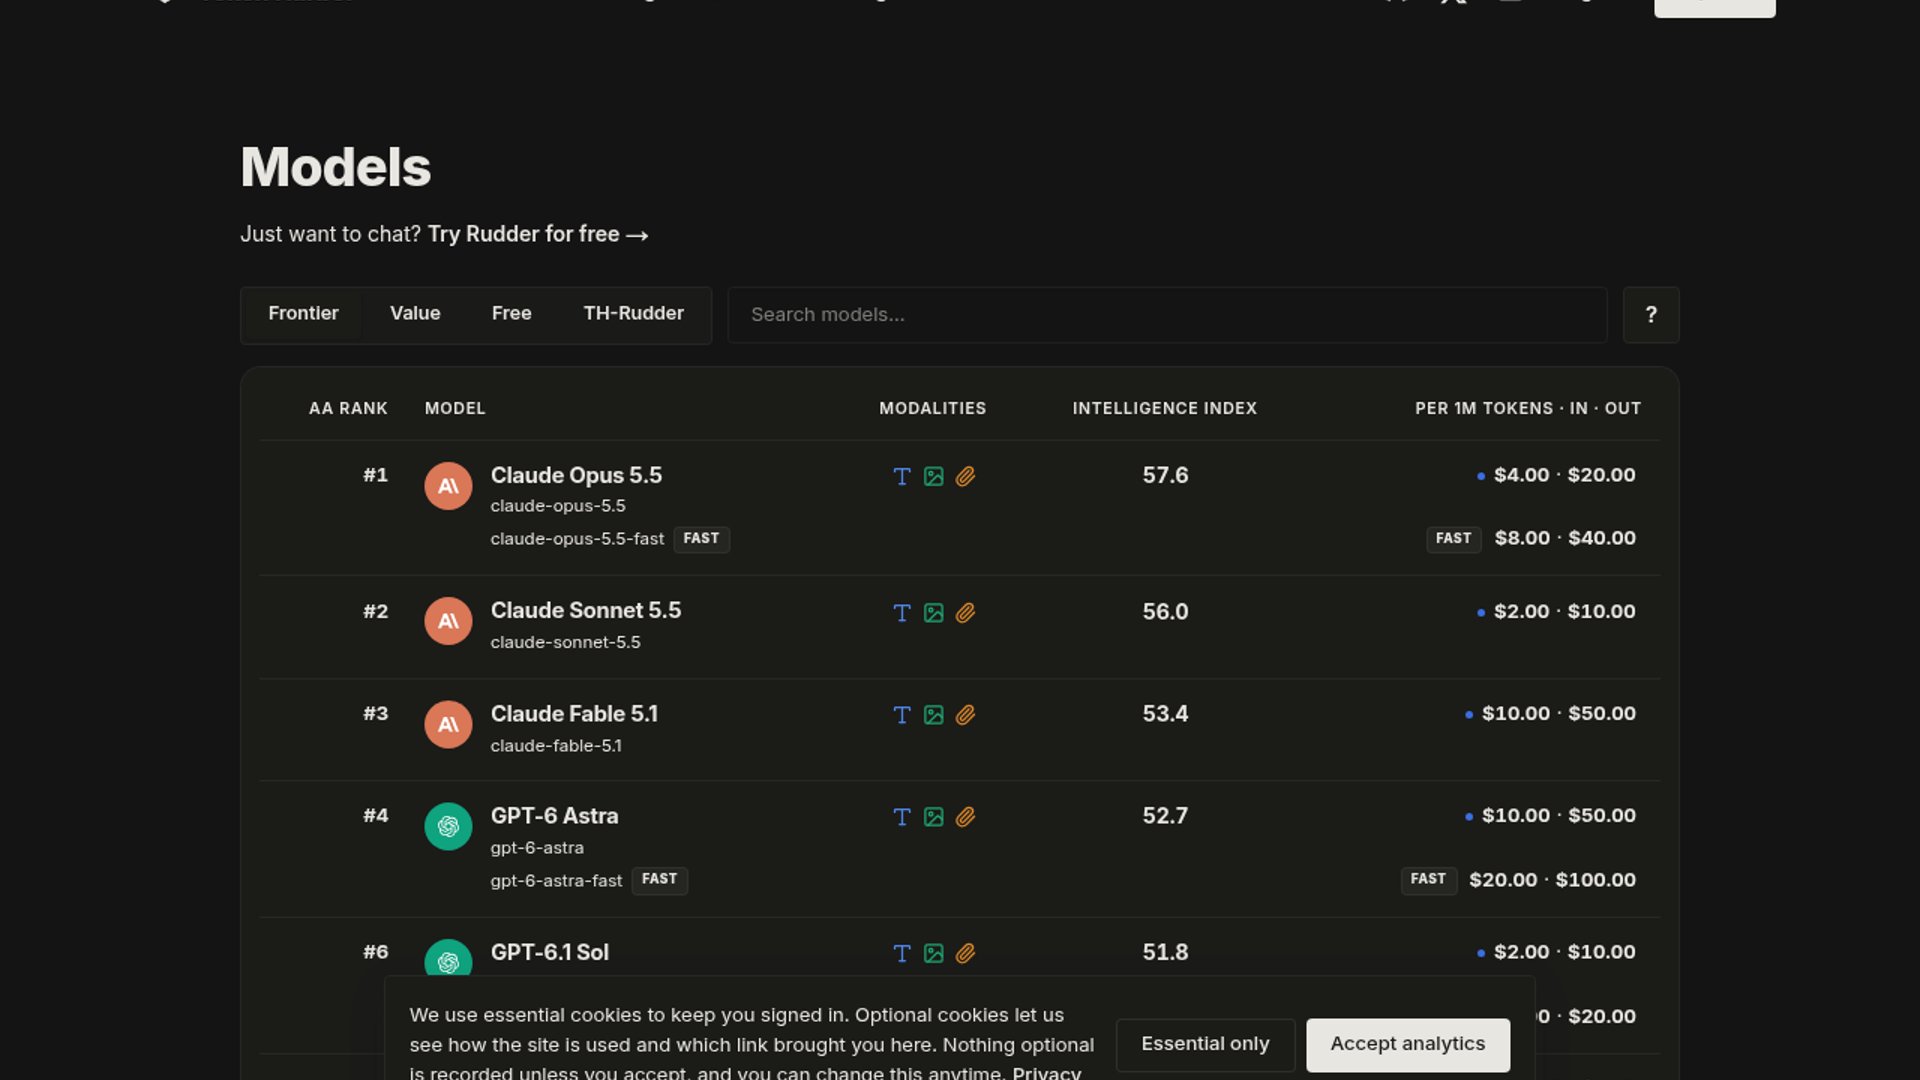The height and width of the screenshot is (1080, 1920).
Task: Click the Anthropic logo beside Claude Opus 5.5
Action: pos(448,486)
